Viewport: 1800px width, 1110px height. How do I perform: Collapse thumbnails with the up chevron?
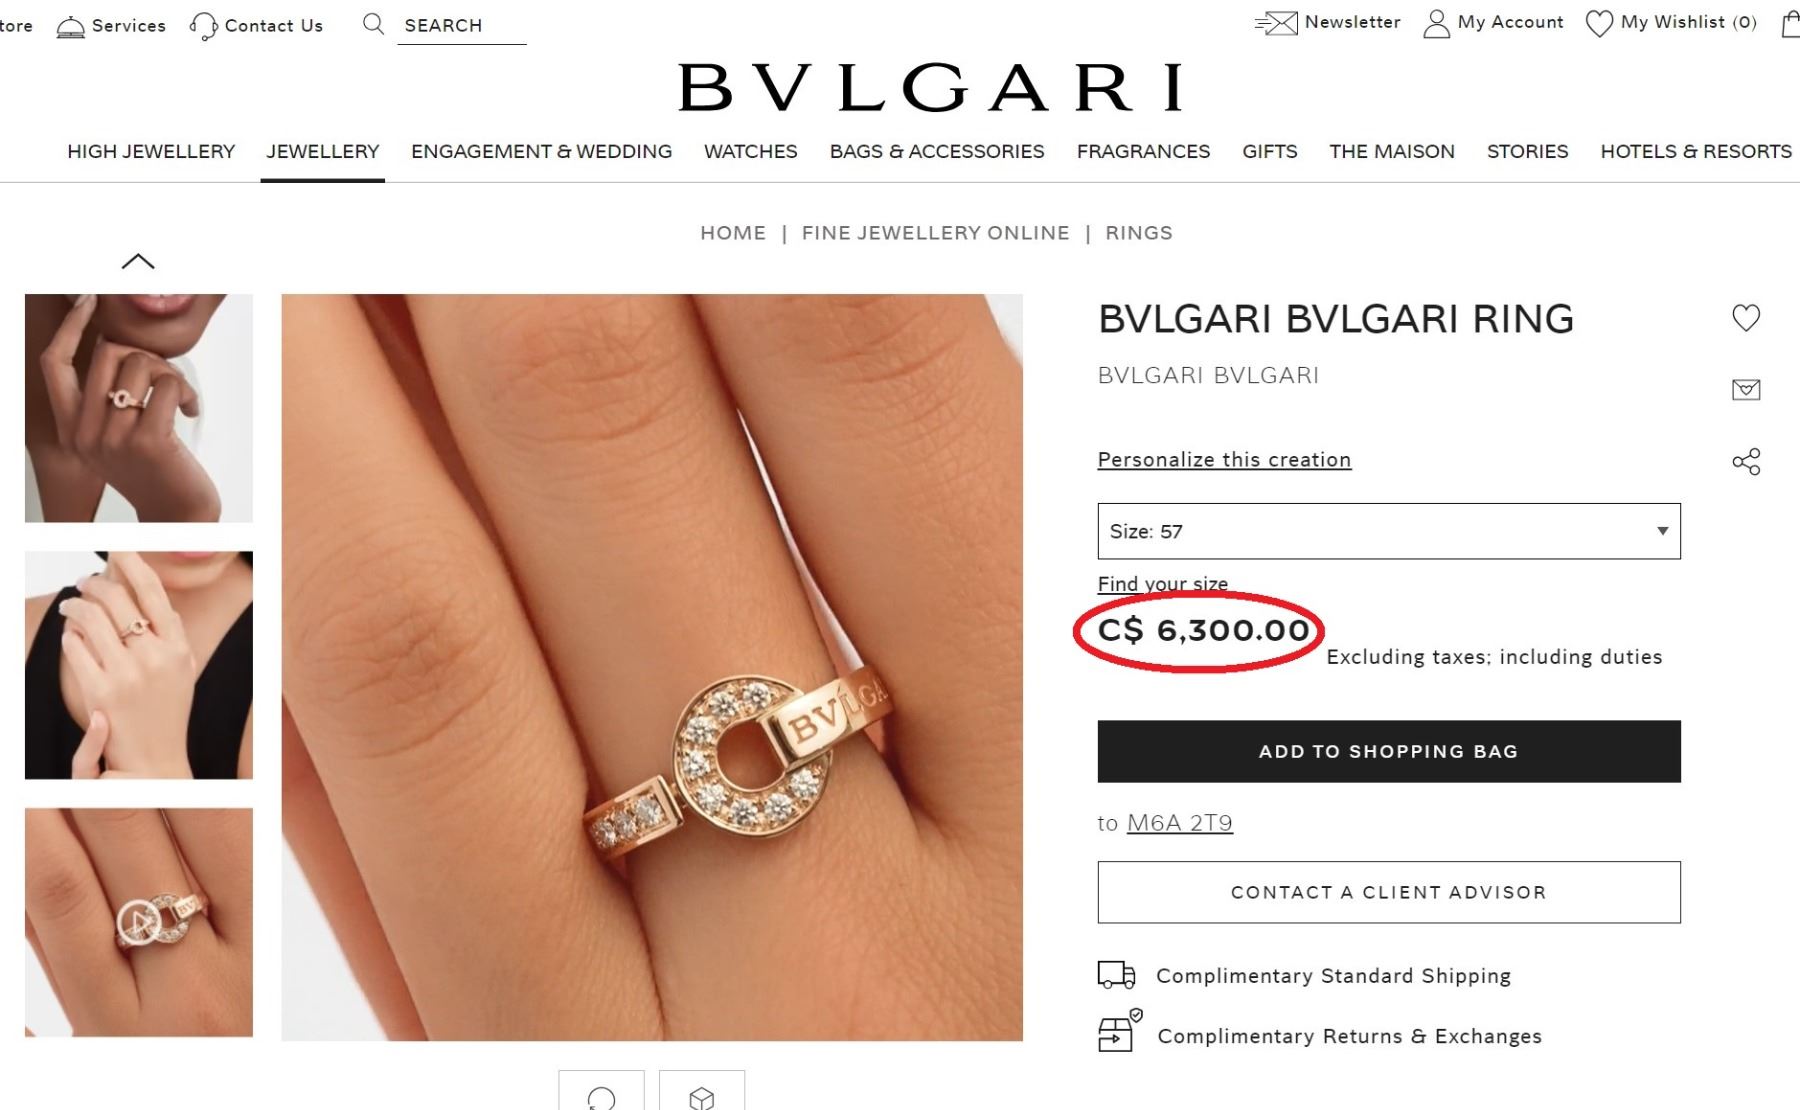pos(138,262)
